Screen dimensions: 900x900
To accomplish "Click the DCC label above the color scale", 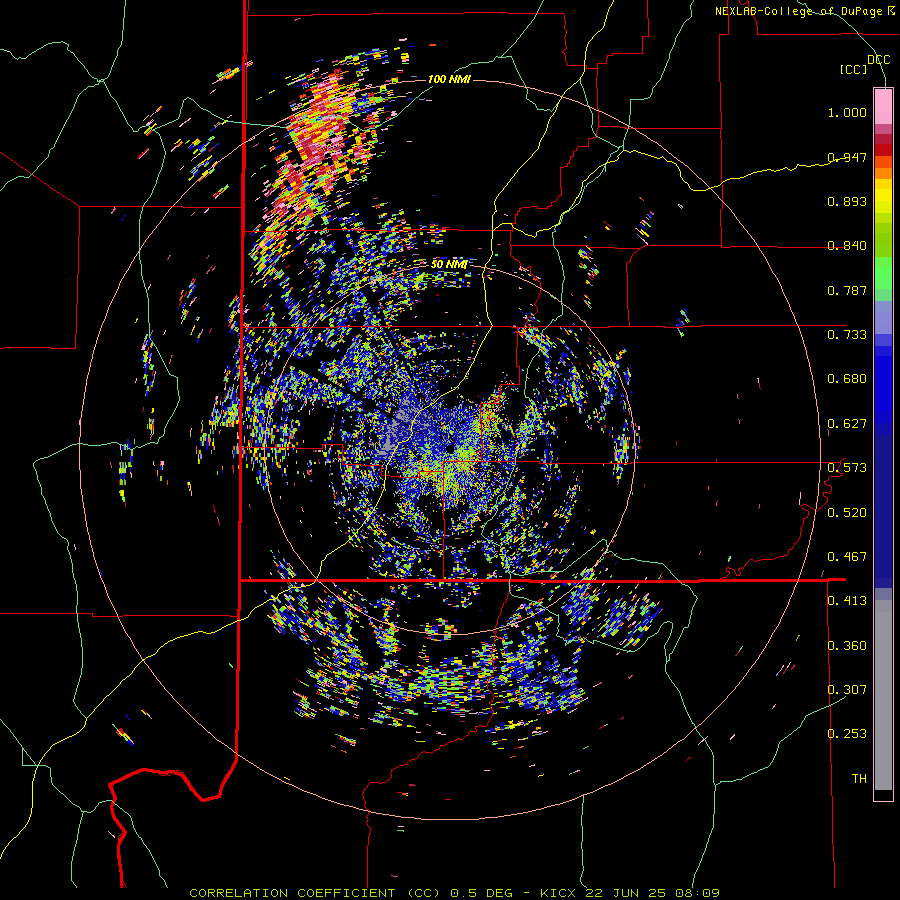I will [x=878, y=59].
